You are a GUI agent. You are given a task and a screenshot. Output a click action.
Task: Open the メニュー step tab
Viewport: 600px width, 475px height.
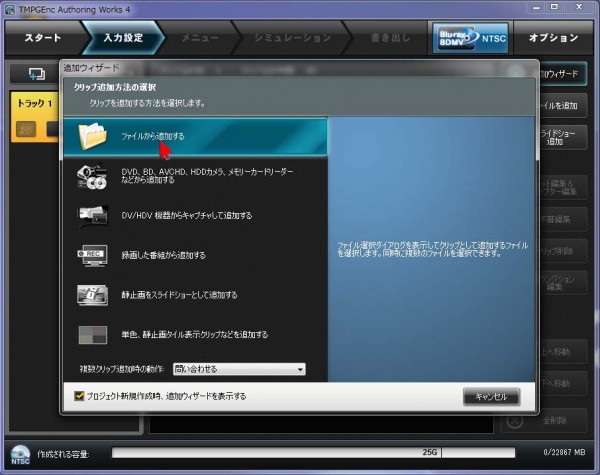[x=200, y=38]
